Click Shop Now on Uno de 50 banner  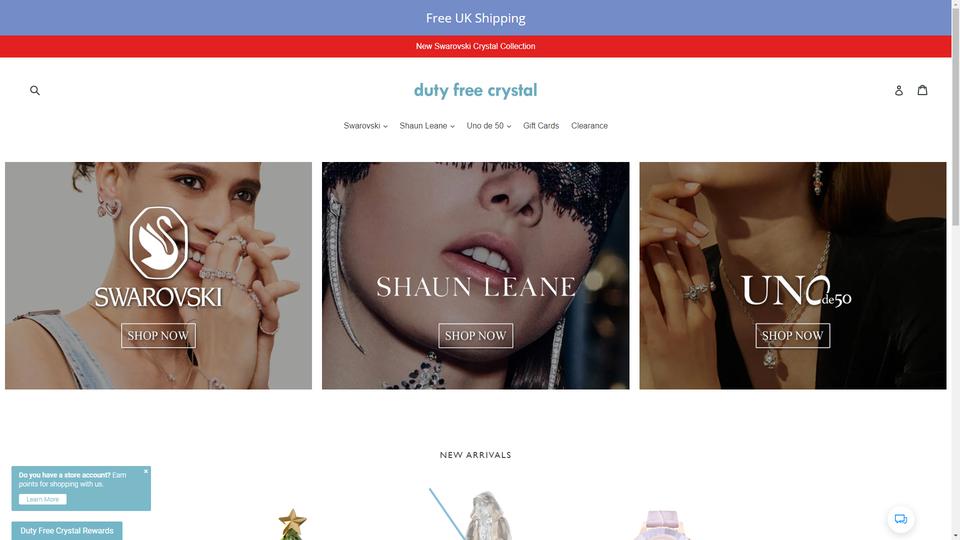pos(793,336)
